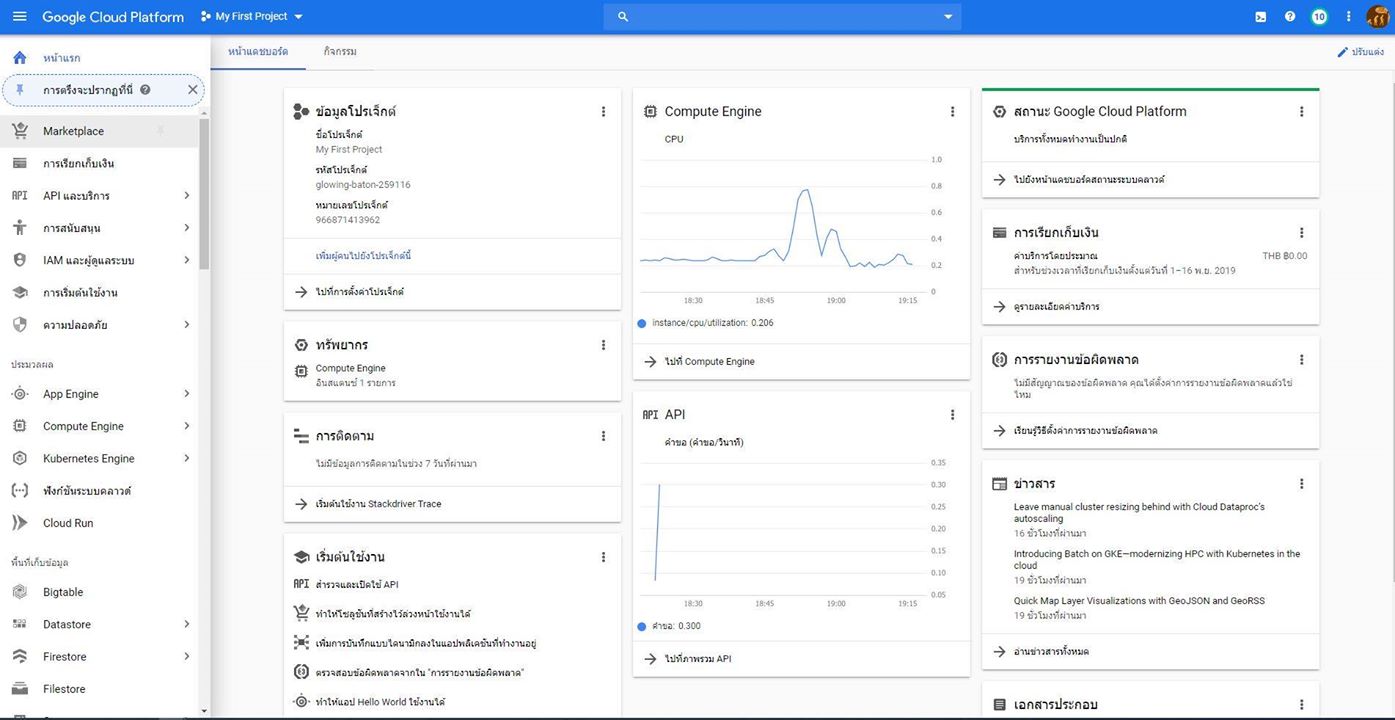Image resolution: width=1395 pixels, height=720 pixels.
Task: Click the home icon in sidebar
Action: [19, 58]
